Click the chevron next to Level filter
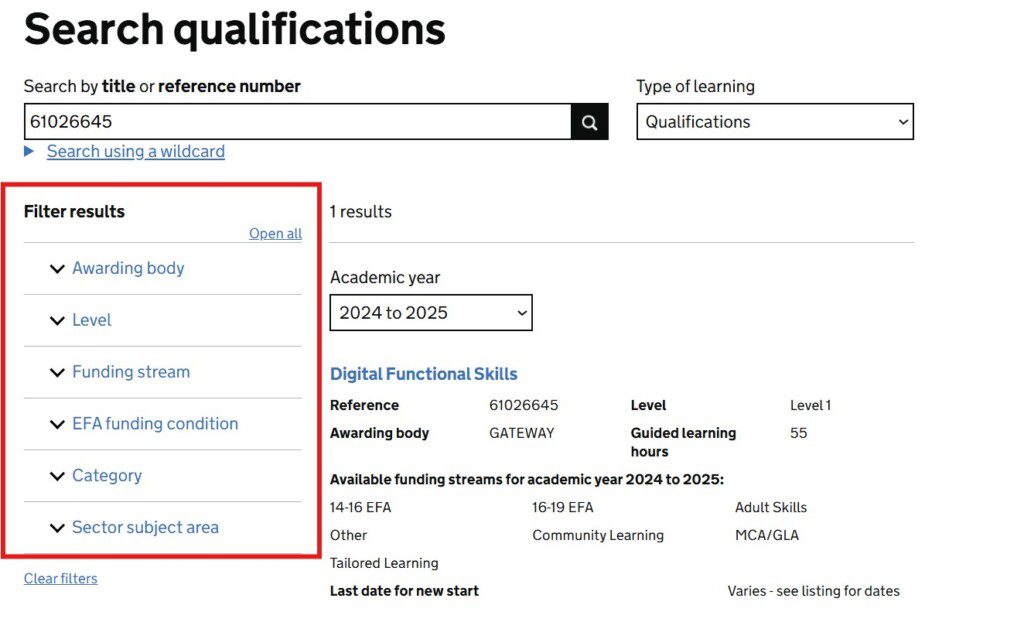Image resolution: width=1024 pixels, height=629 pixels. pyautogui.click(x=57, y=320)
